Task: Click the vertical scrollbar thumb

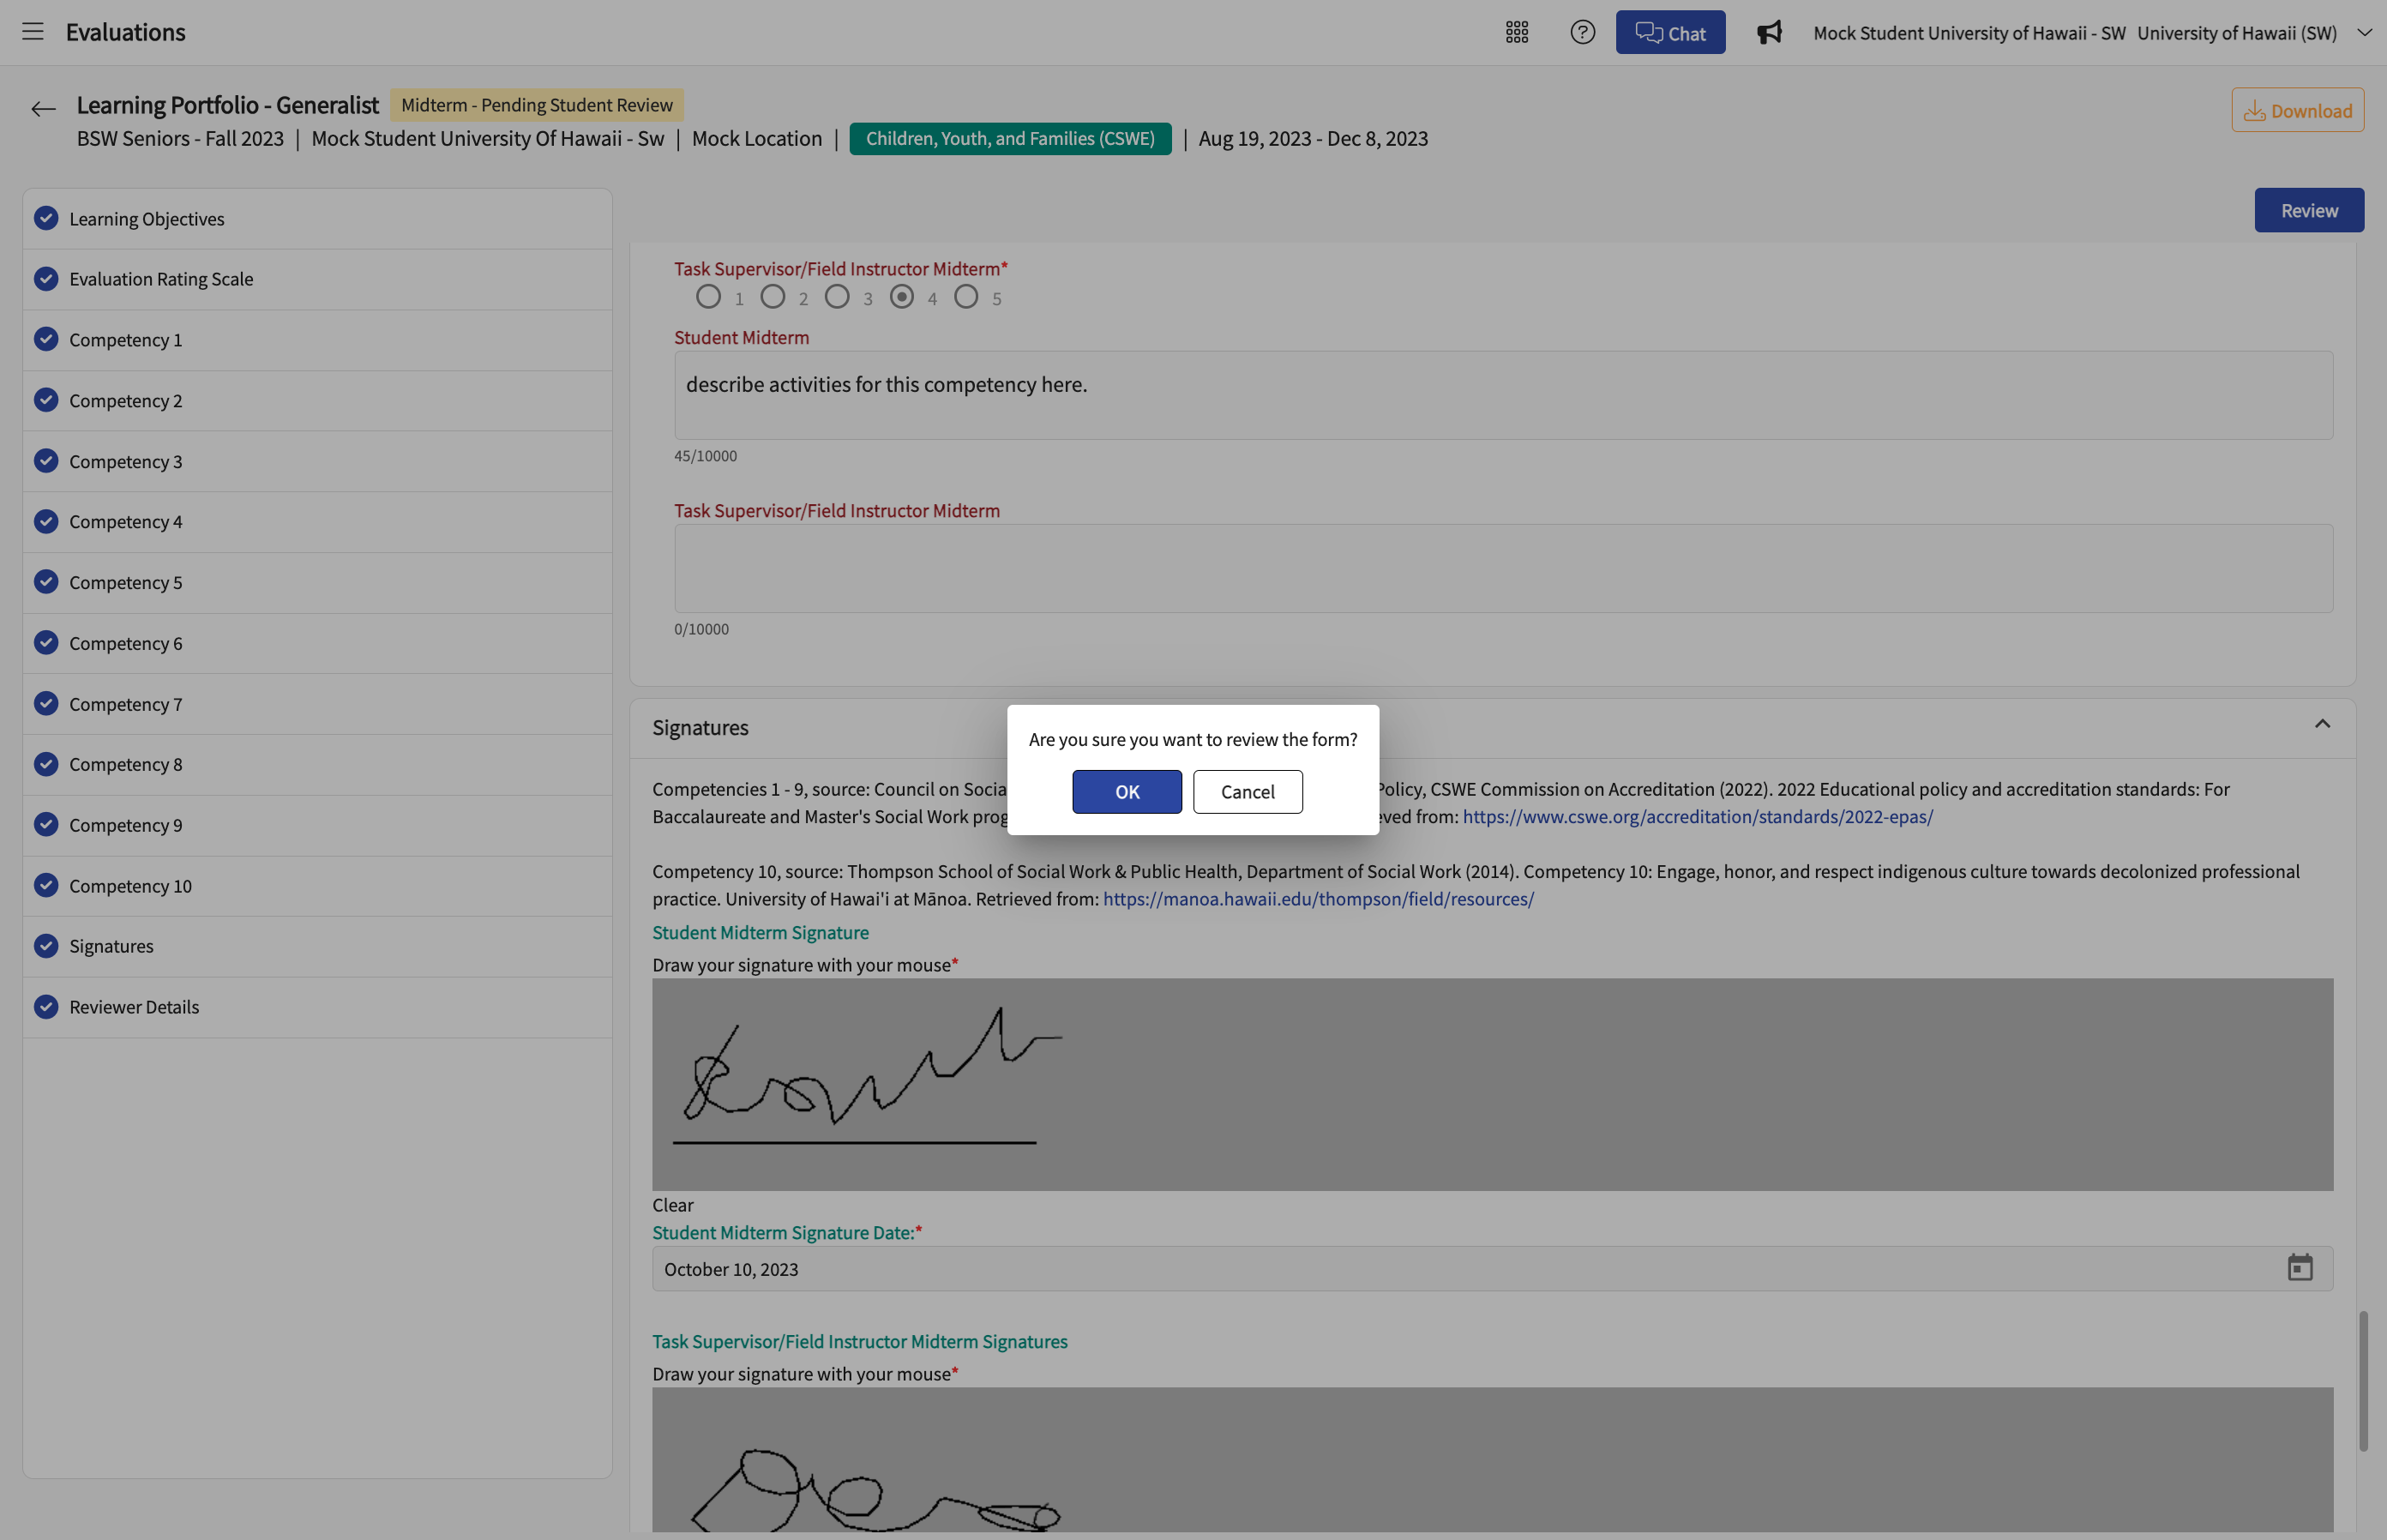Action: (2363, 1380)
